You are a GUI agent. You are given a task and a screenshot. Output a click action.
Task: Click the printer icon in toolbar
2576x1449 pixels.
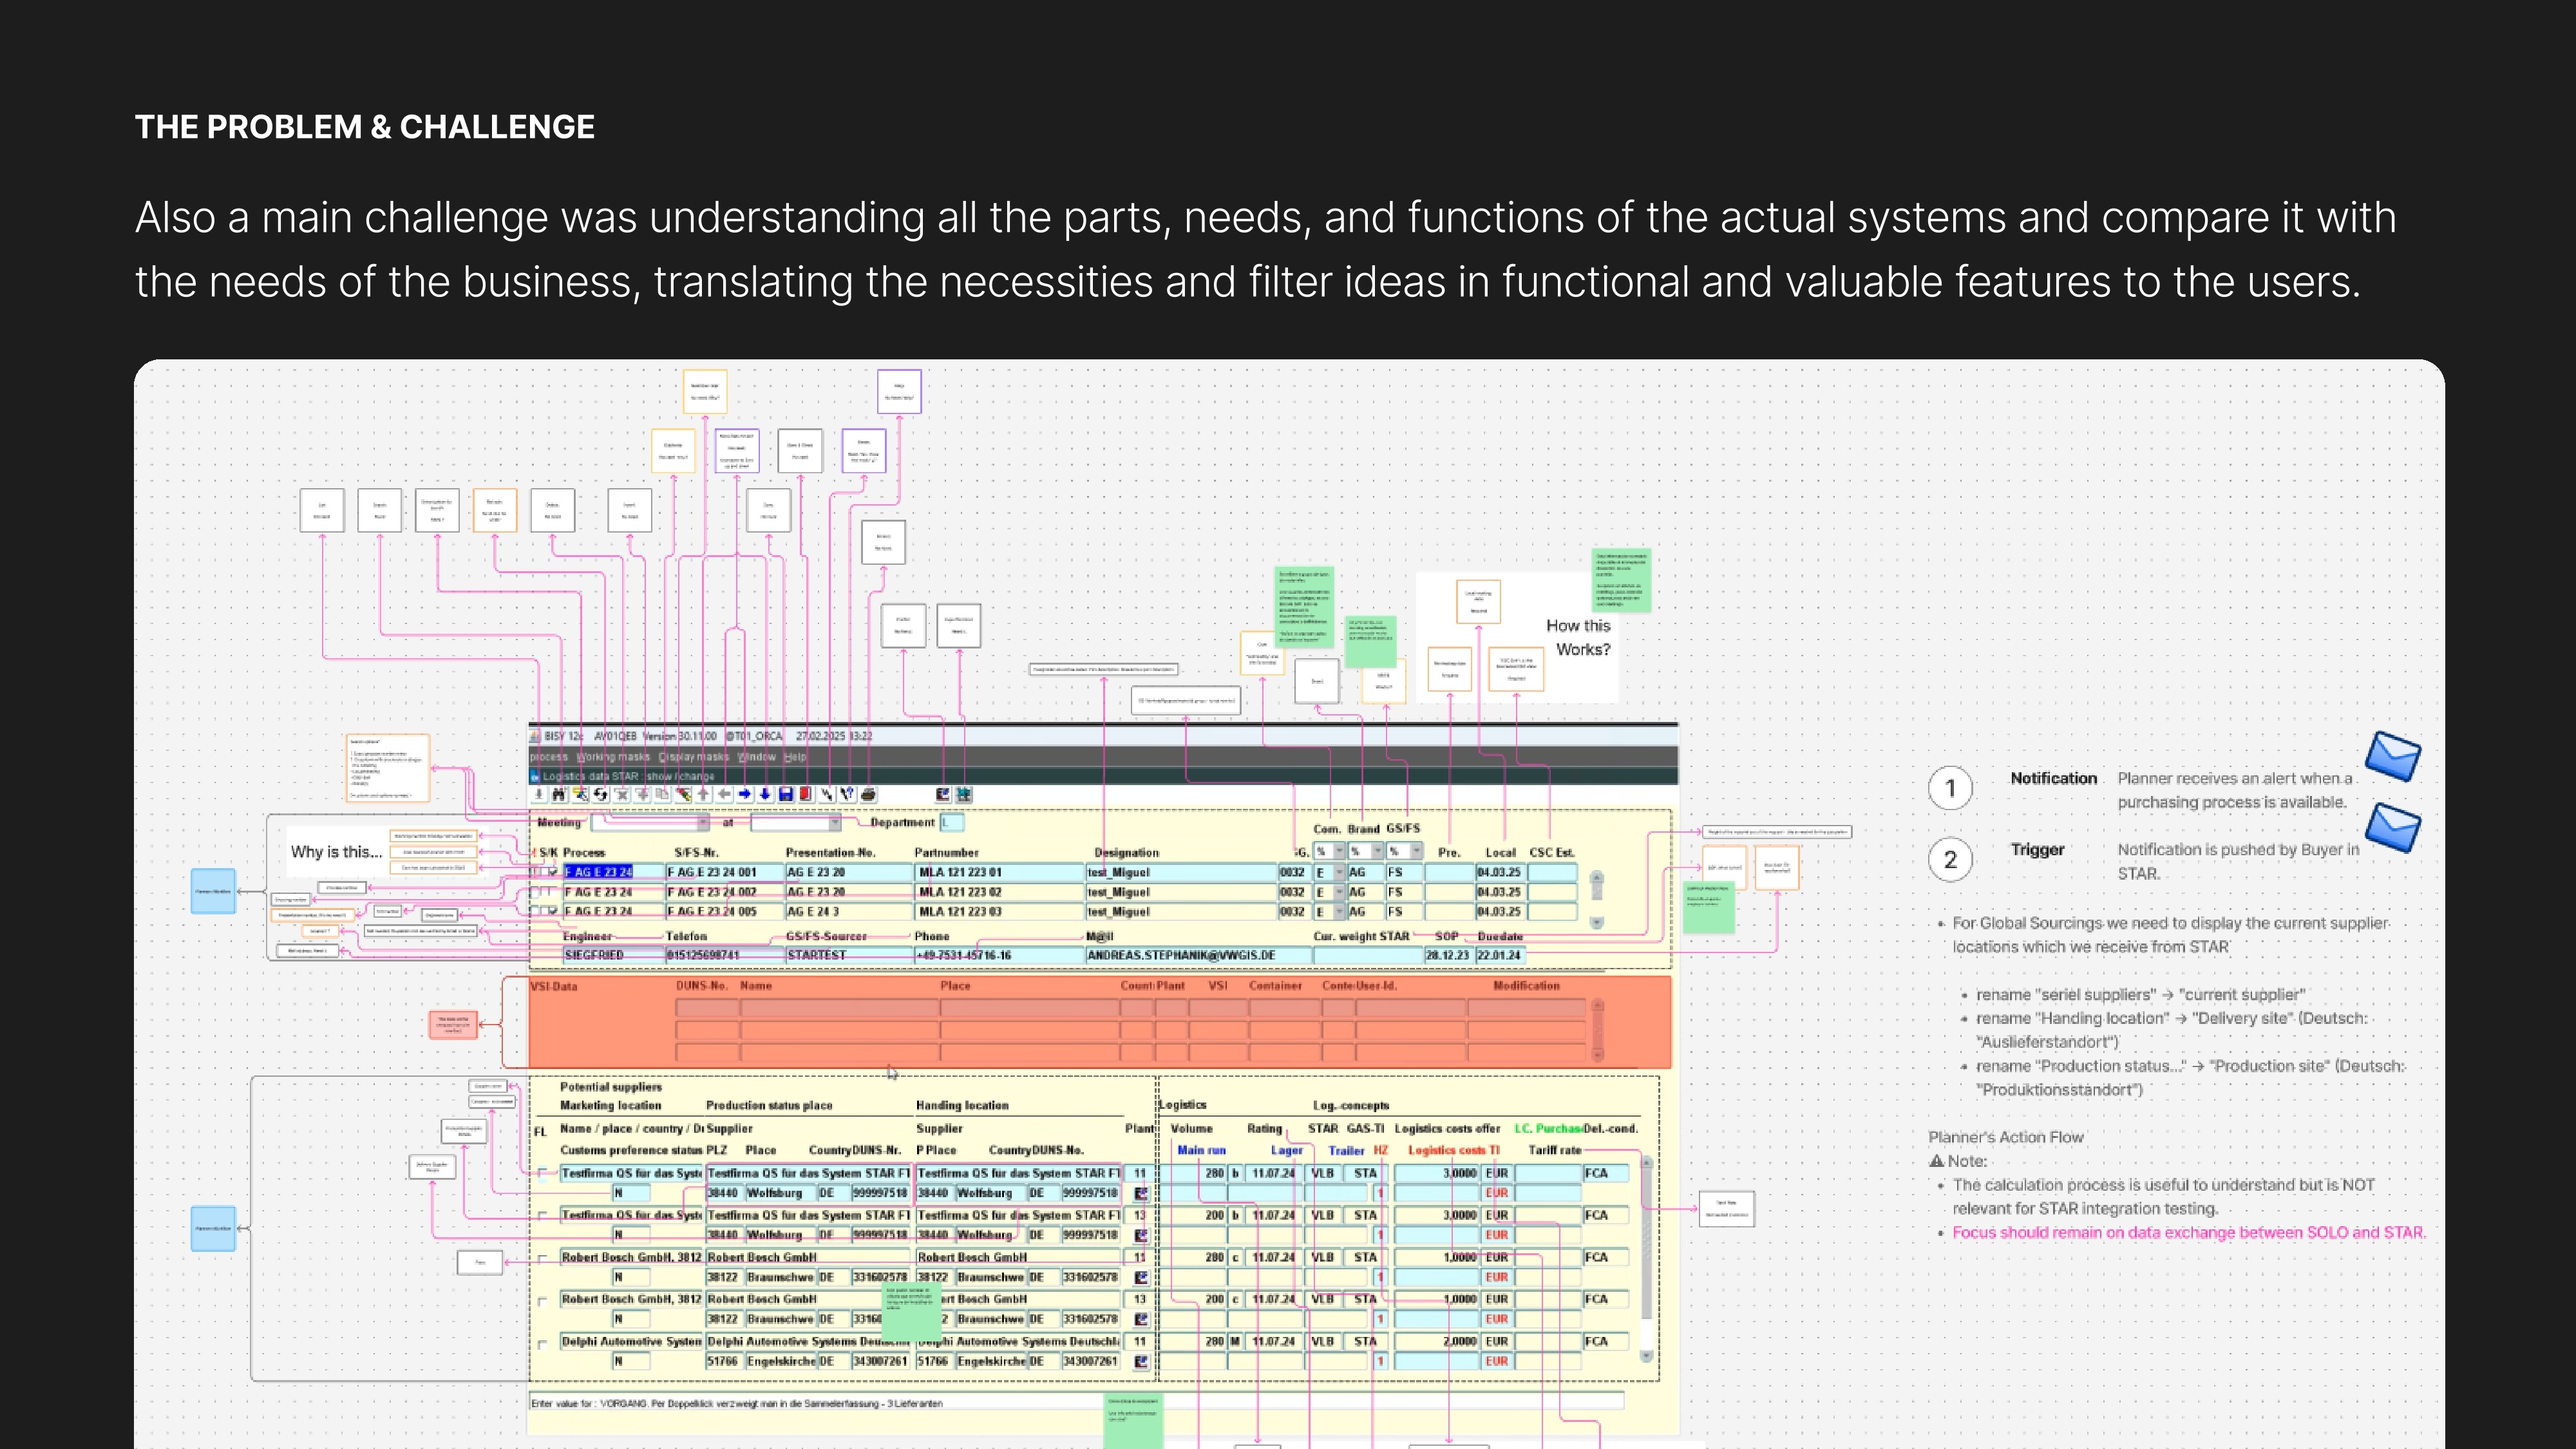coord(869,794)
